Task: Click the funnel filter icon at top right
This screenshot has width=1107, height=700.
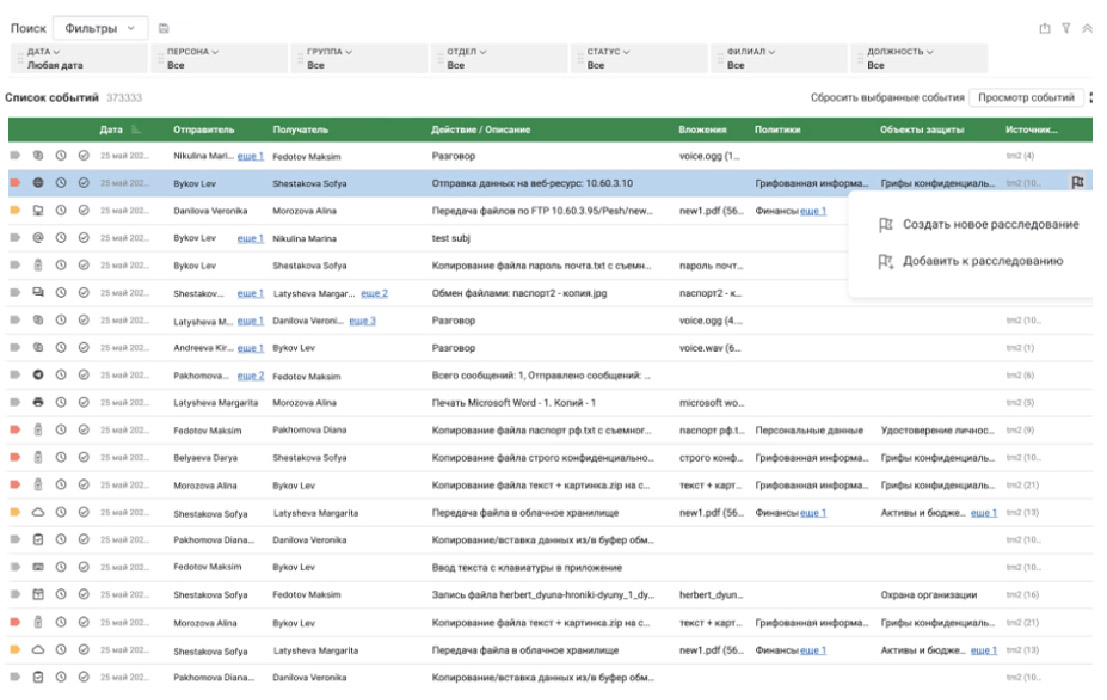Action: (x=1068, y=29)
